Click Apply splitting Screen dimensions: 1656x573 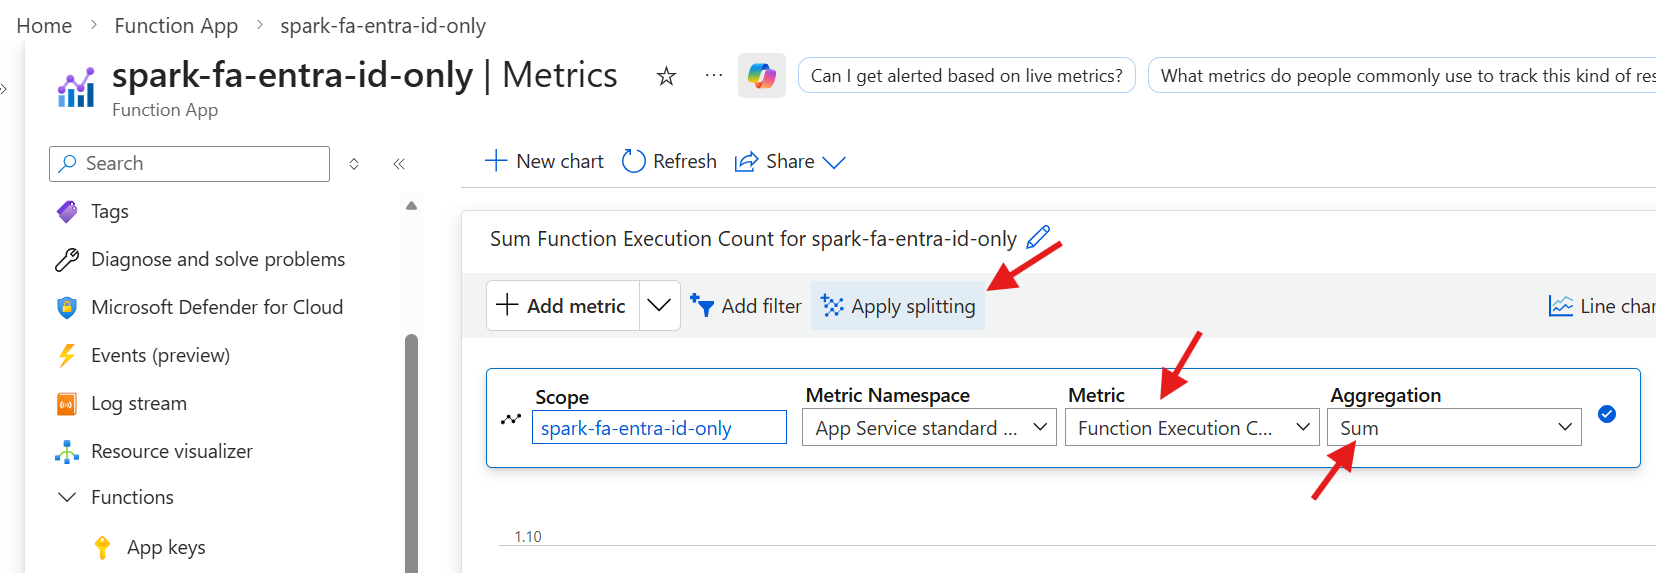(898, 306)
